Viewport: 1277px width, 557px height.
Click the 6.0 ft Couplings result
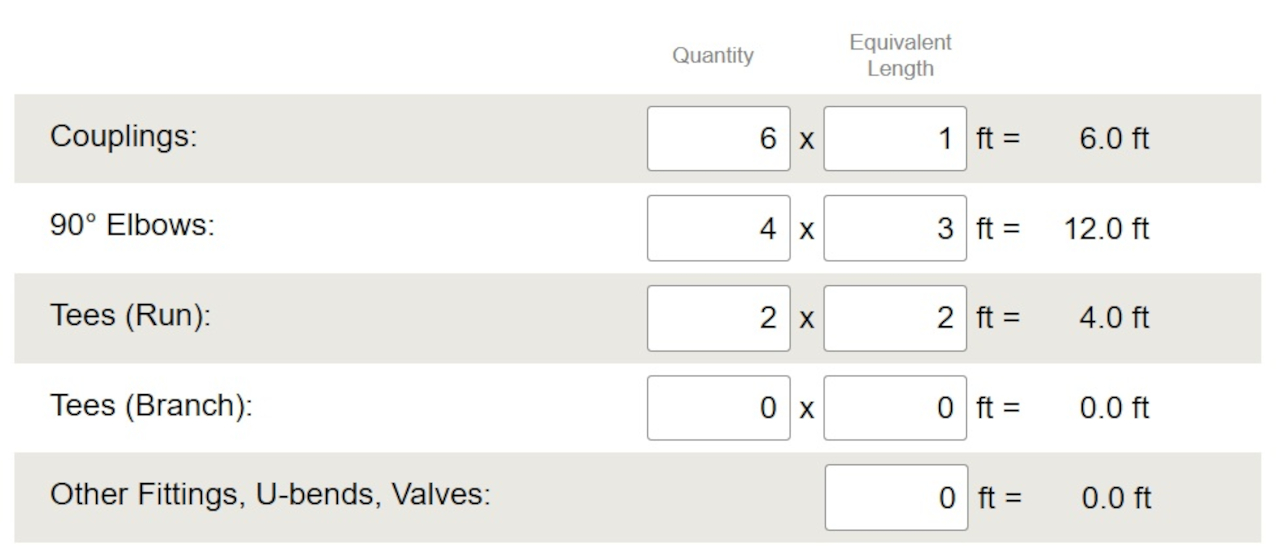[1114, 139]
